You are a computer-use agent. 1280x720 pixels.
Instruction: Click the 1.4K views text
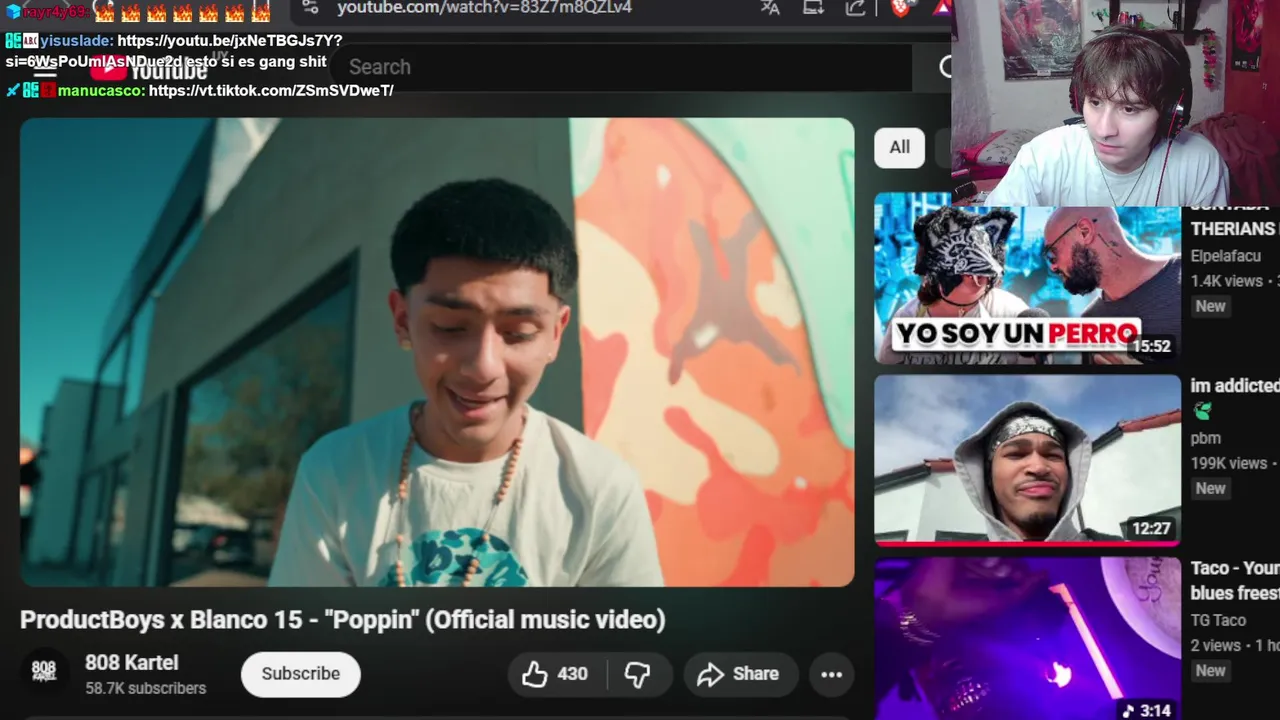(1226, 281)
